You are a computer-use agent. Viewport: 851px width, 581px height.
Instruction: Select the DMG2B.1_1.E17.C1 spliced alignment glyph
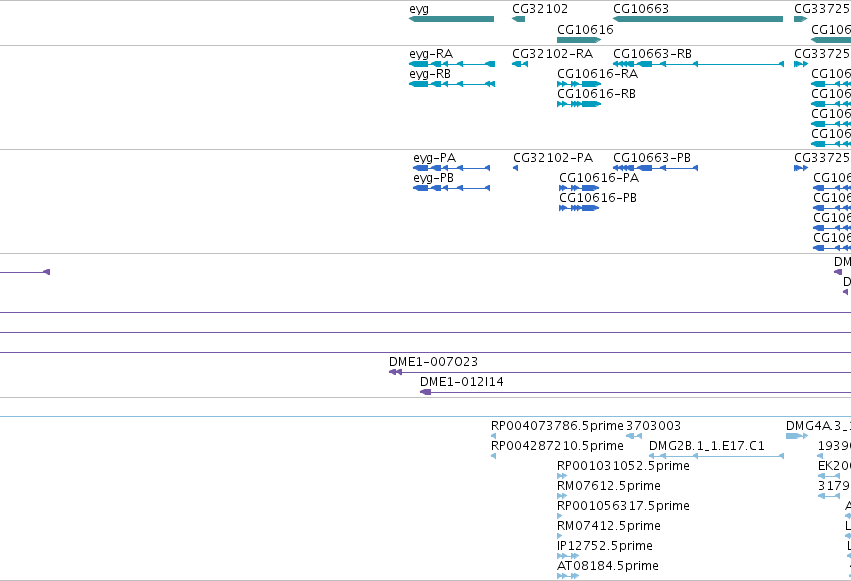point(716,456)
